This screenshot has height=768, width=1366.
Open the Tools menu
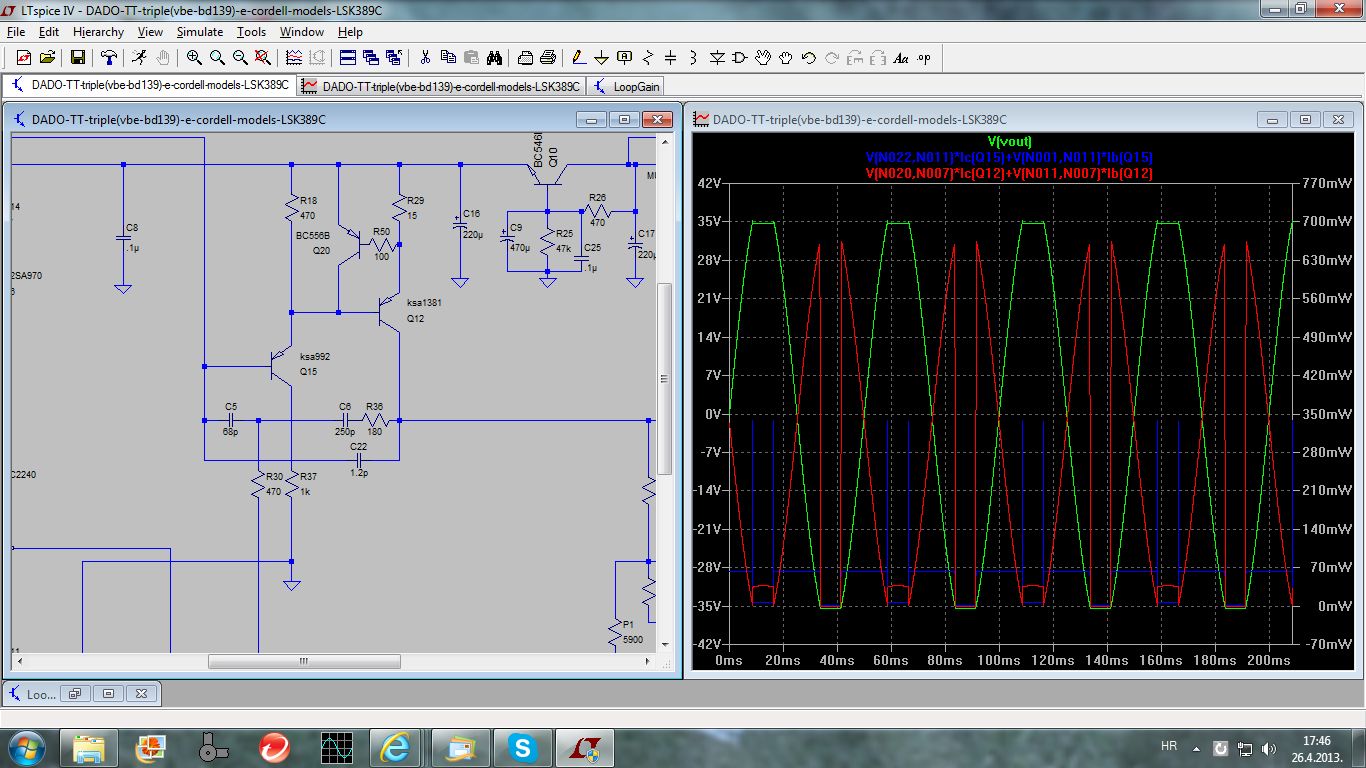(251, 32)
